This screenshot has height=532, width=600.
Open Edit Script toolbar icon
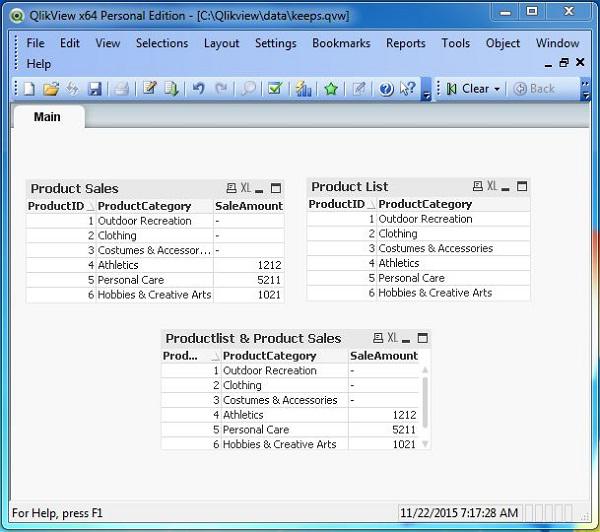[x=149, y=88]
